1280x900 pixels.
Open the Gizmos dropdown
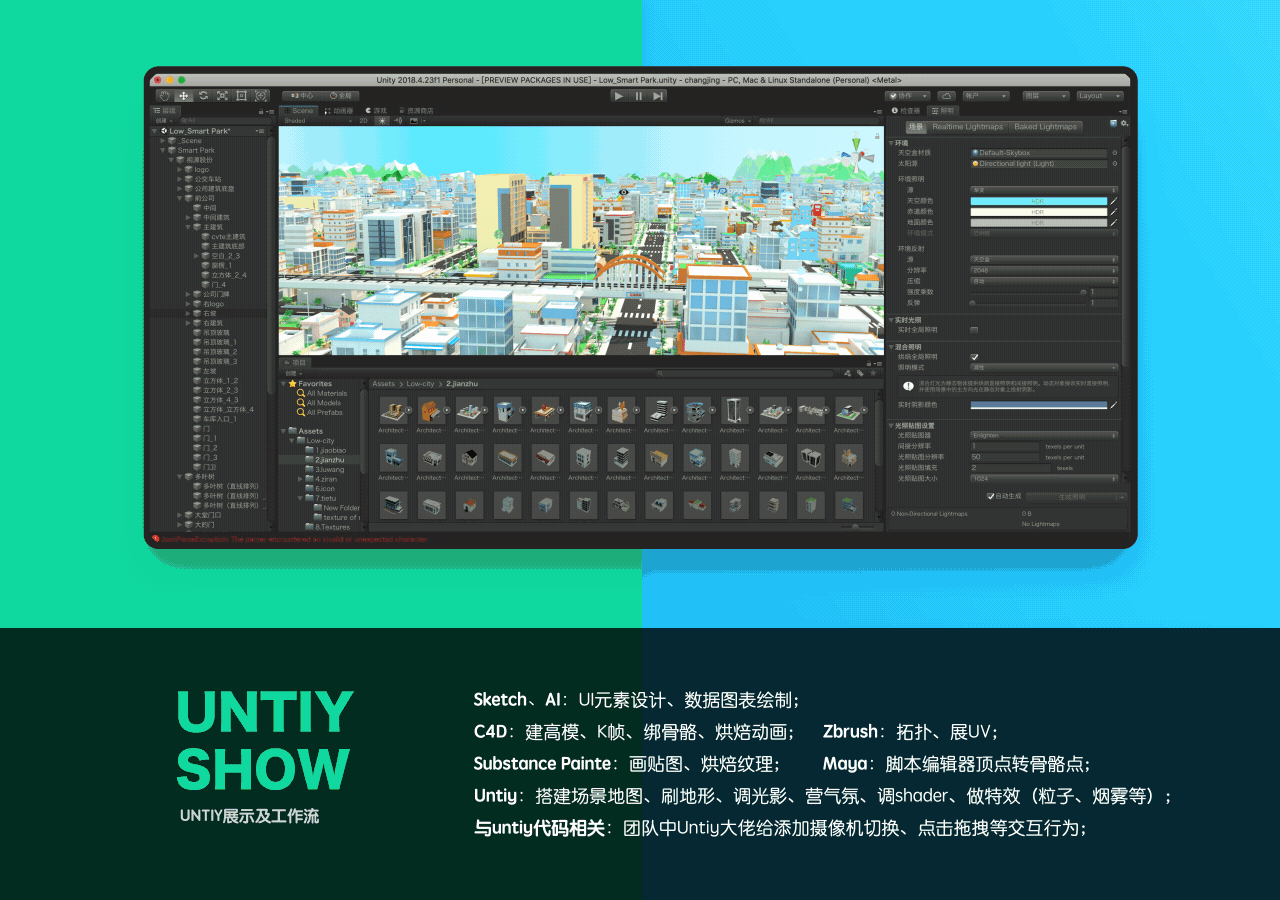(x=737, y=120)
